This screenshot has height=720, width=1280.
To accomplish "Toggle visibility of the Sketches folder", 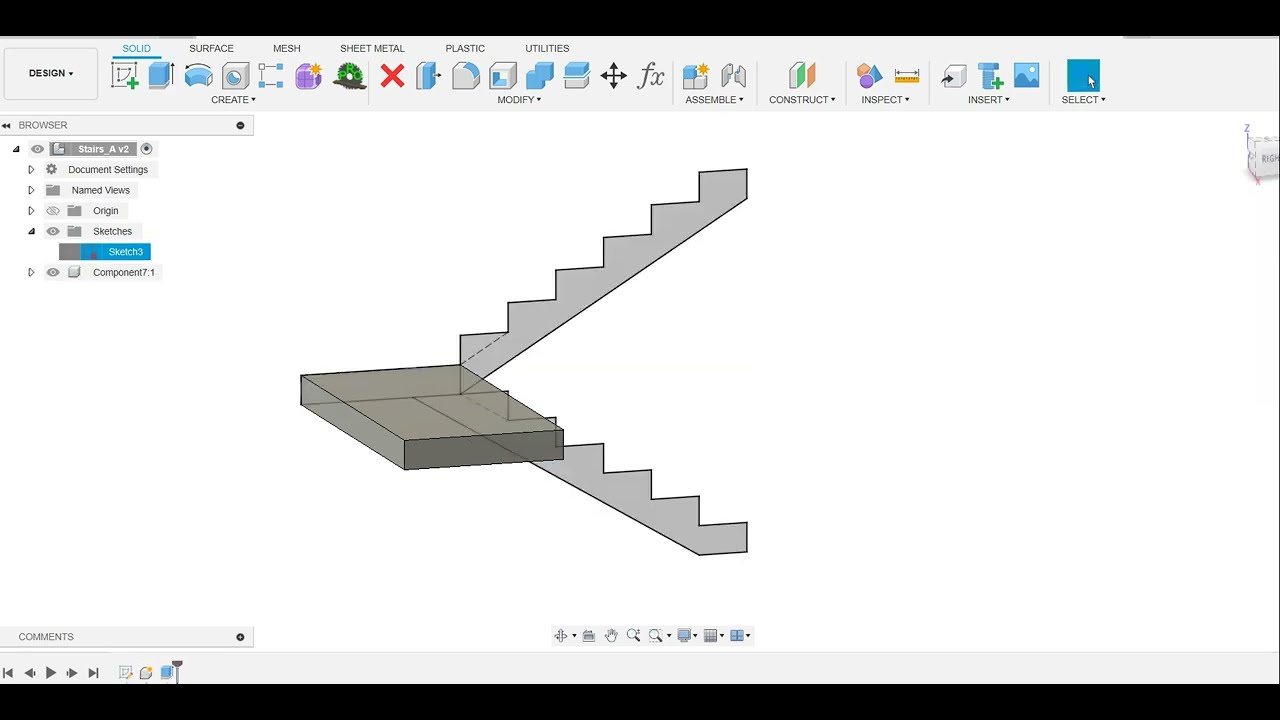I will (x=53, y=231).
